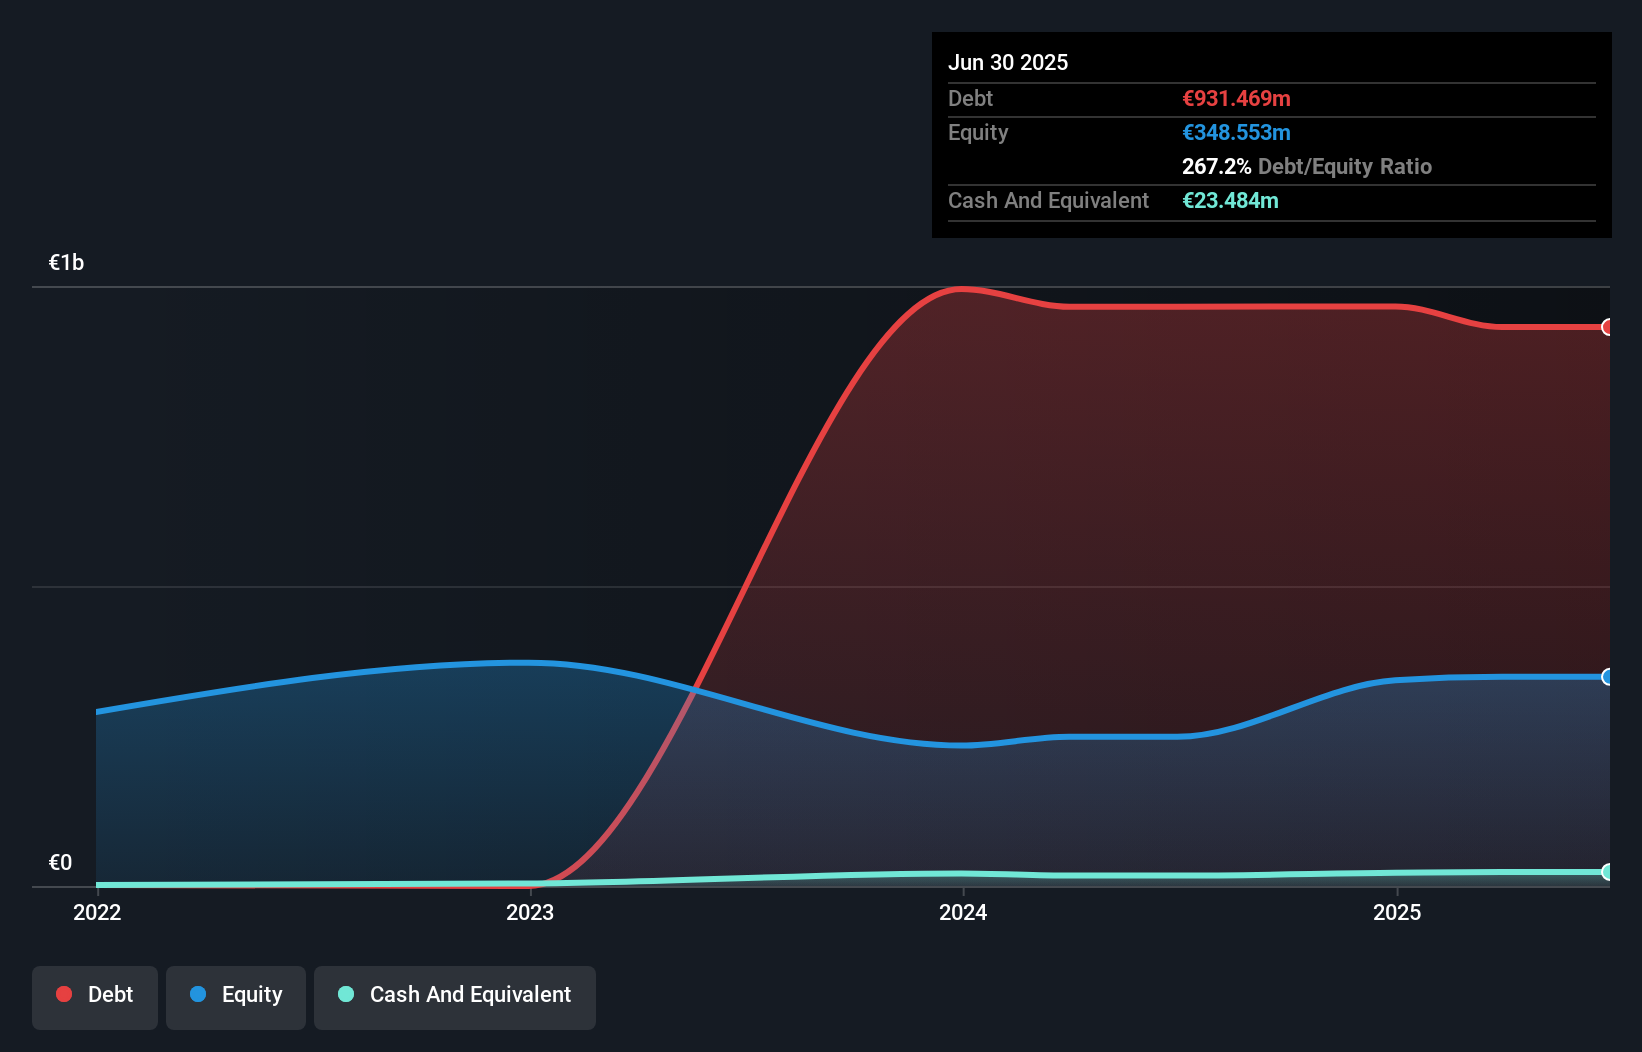Click the €0 y-axis label
This screenshot has height=1052, width=1642.
point(61,862)
